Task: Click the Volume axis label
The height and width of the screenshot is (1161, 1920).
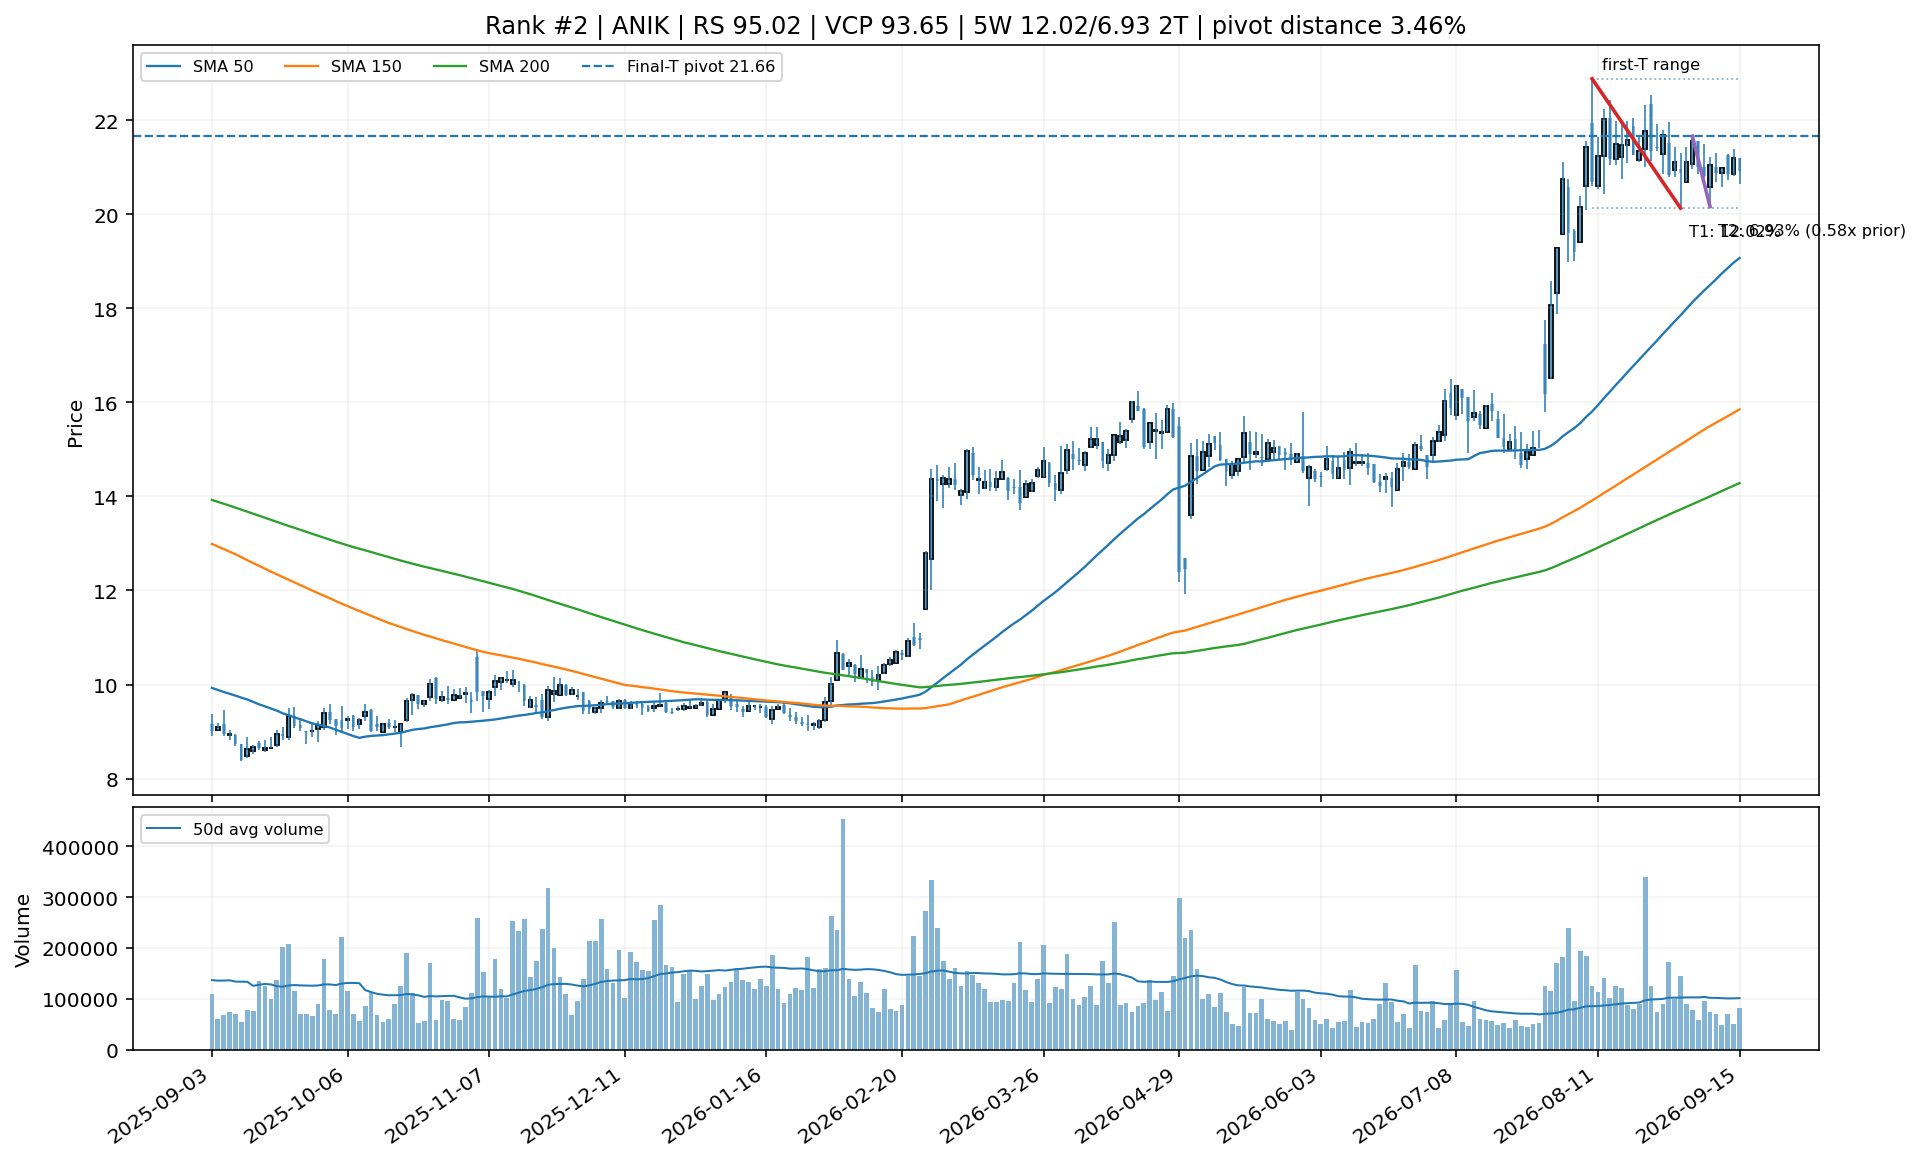Action: (23, 930)
